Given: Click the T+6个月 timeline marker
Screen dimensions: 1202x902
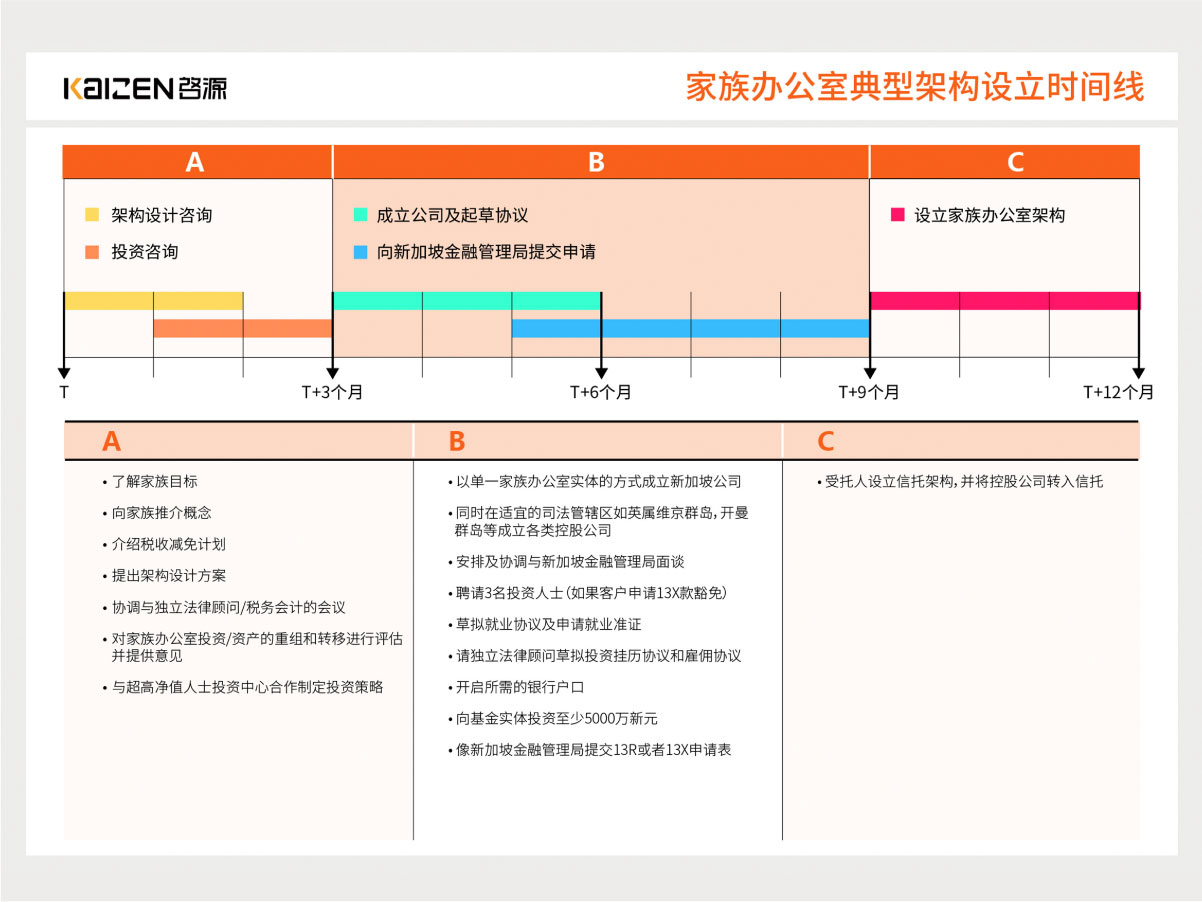Looking at the screenshot, I should point(600,392).
